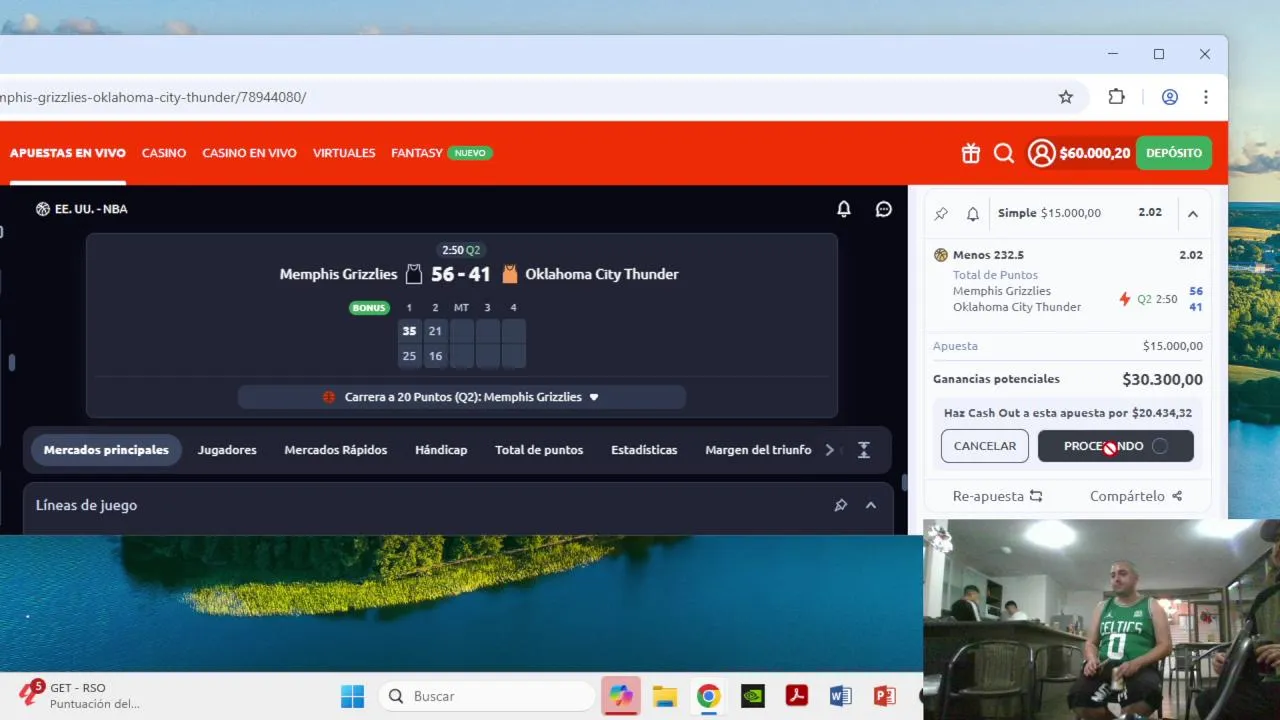The height and width of the screenshot is (720, 1280).
Task: Click the match notification bell icon
Action: (x=844, y=209)
